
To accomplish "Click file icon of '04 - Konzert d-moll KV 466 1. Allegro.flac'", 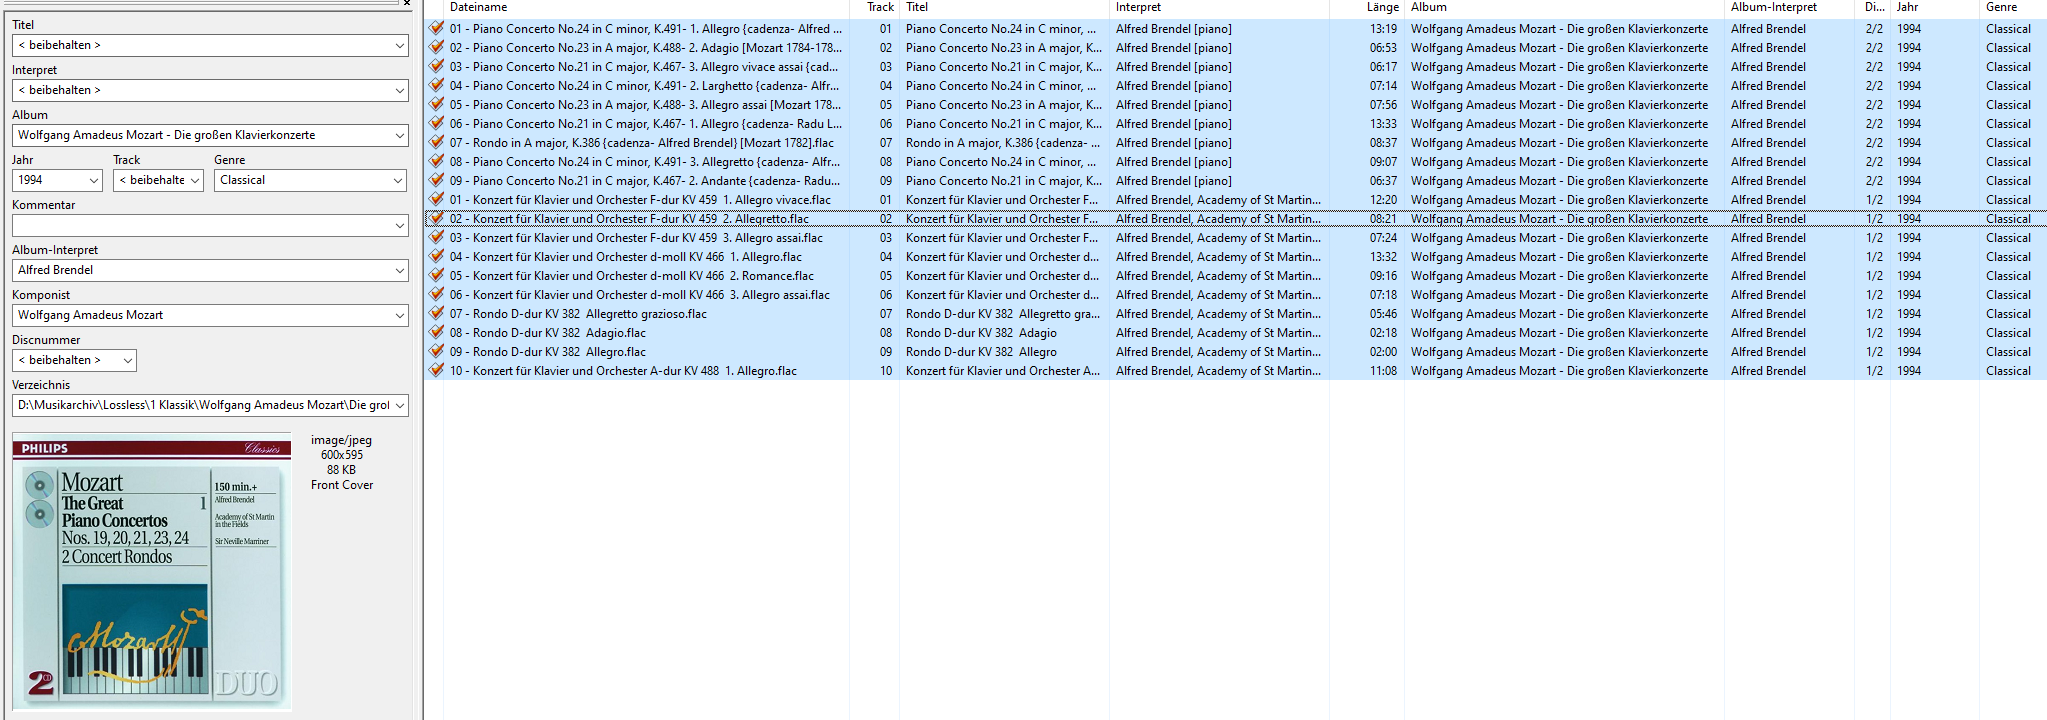I will click(x=437, y=257).
